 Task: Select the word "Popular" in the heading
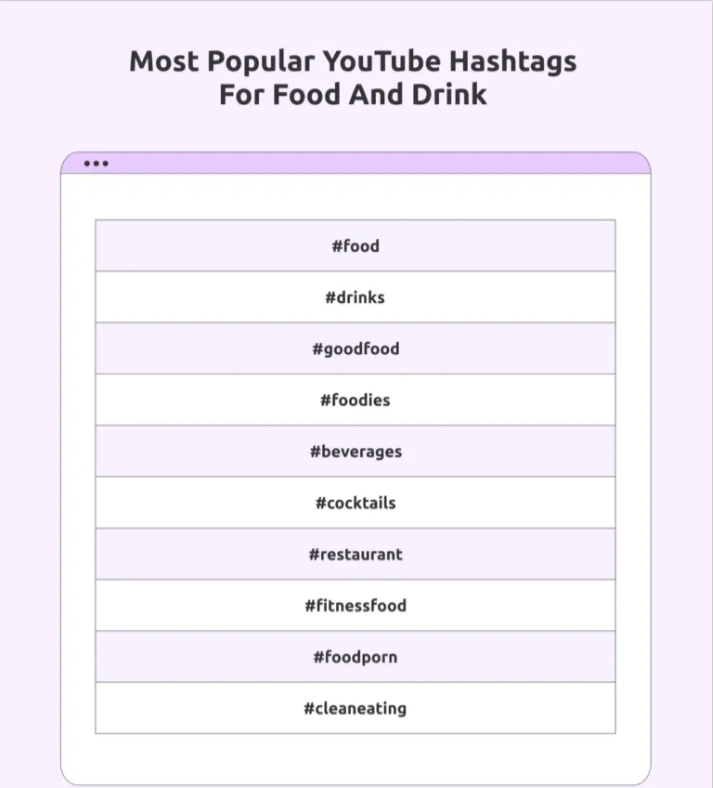click(261, 61)
